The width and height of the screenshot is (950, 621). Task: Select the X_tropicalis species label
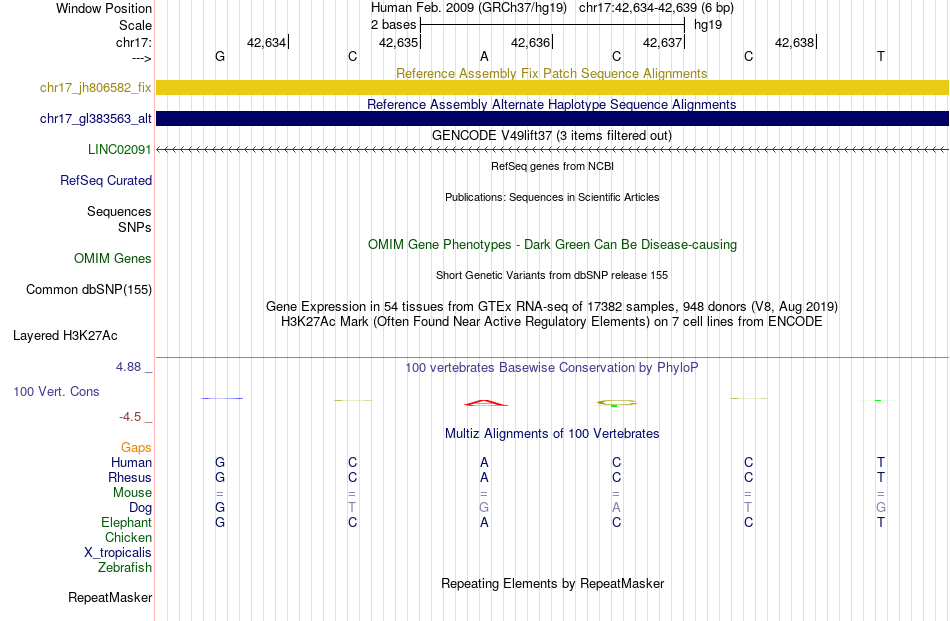(118, 553)
